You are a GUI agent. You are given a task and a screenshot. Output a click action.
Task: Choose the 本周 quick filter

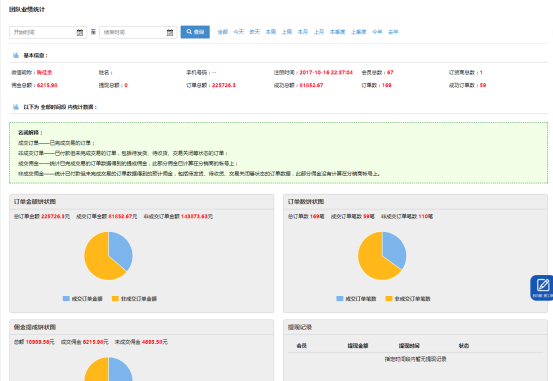click(271, 32)
